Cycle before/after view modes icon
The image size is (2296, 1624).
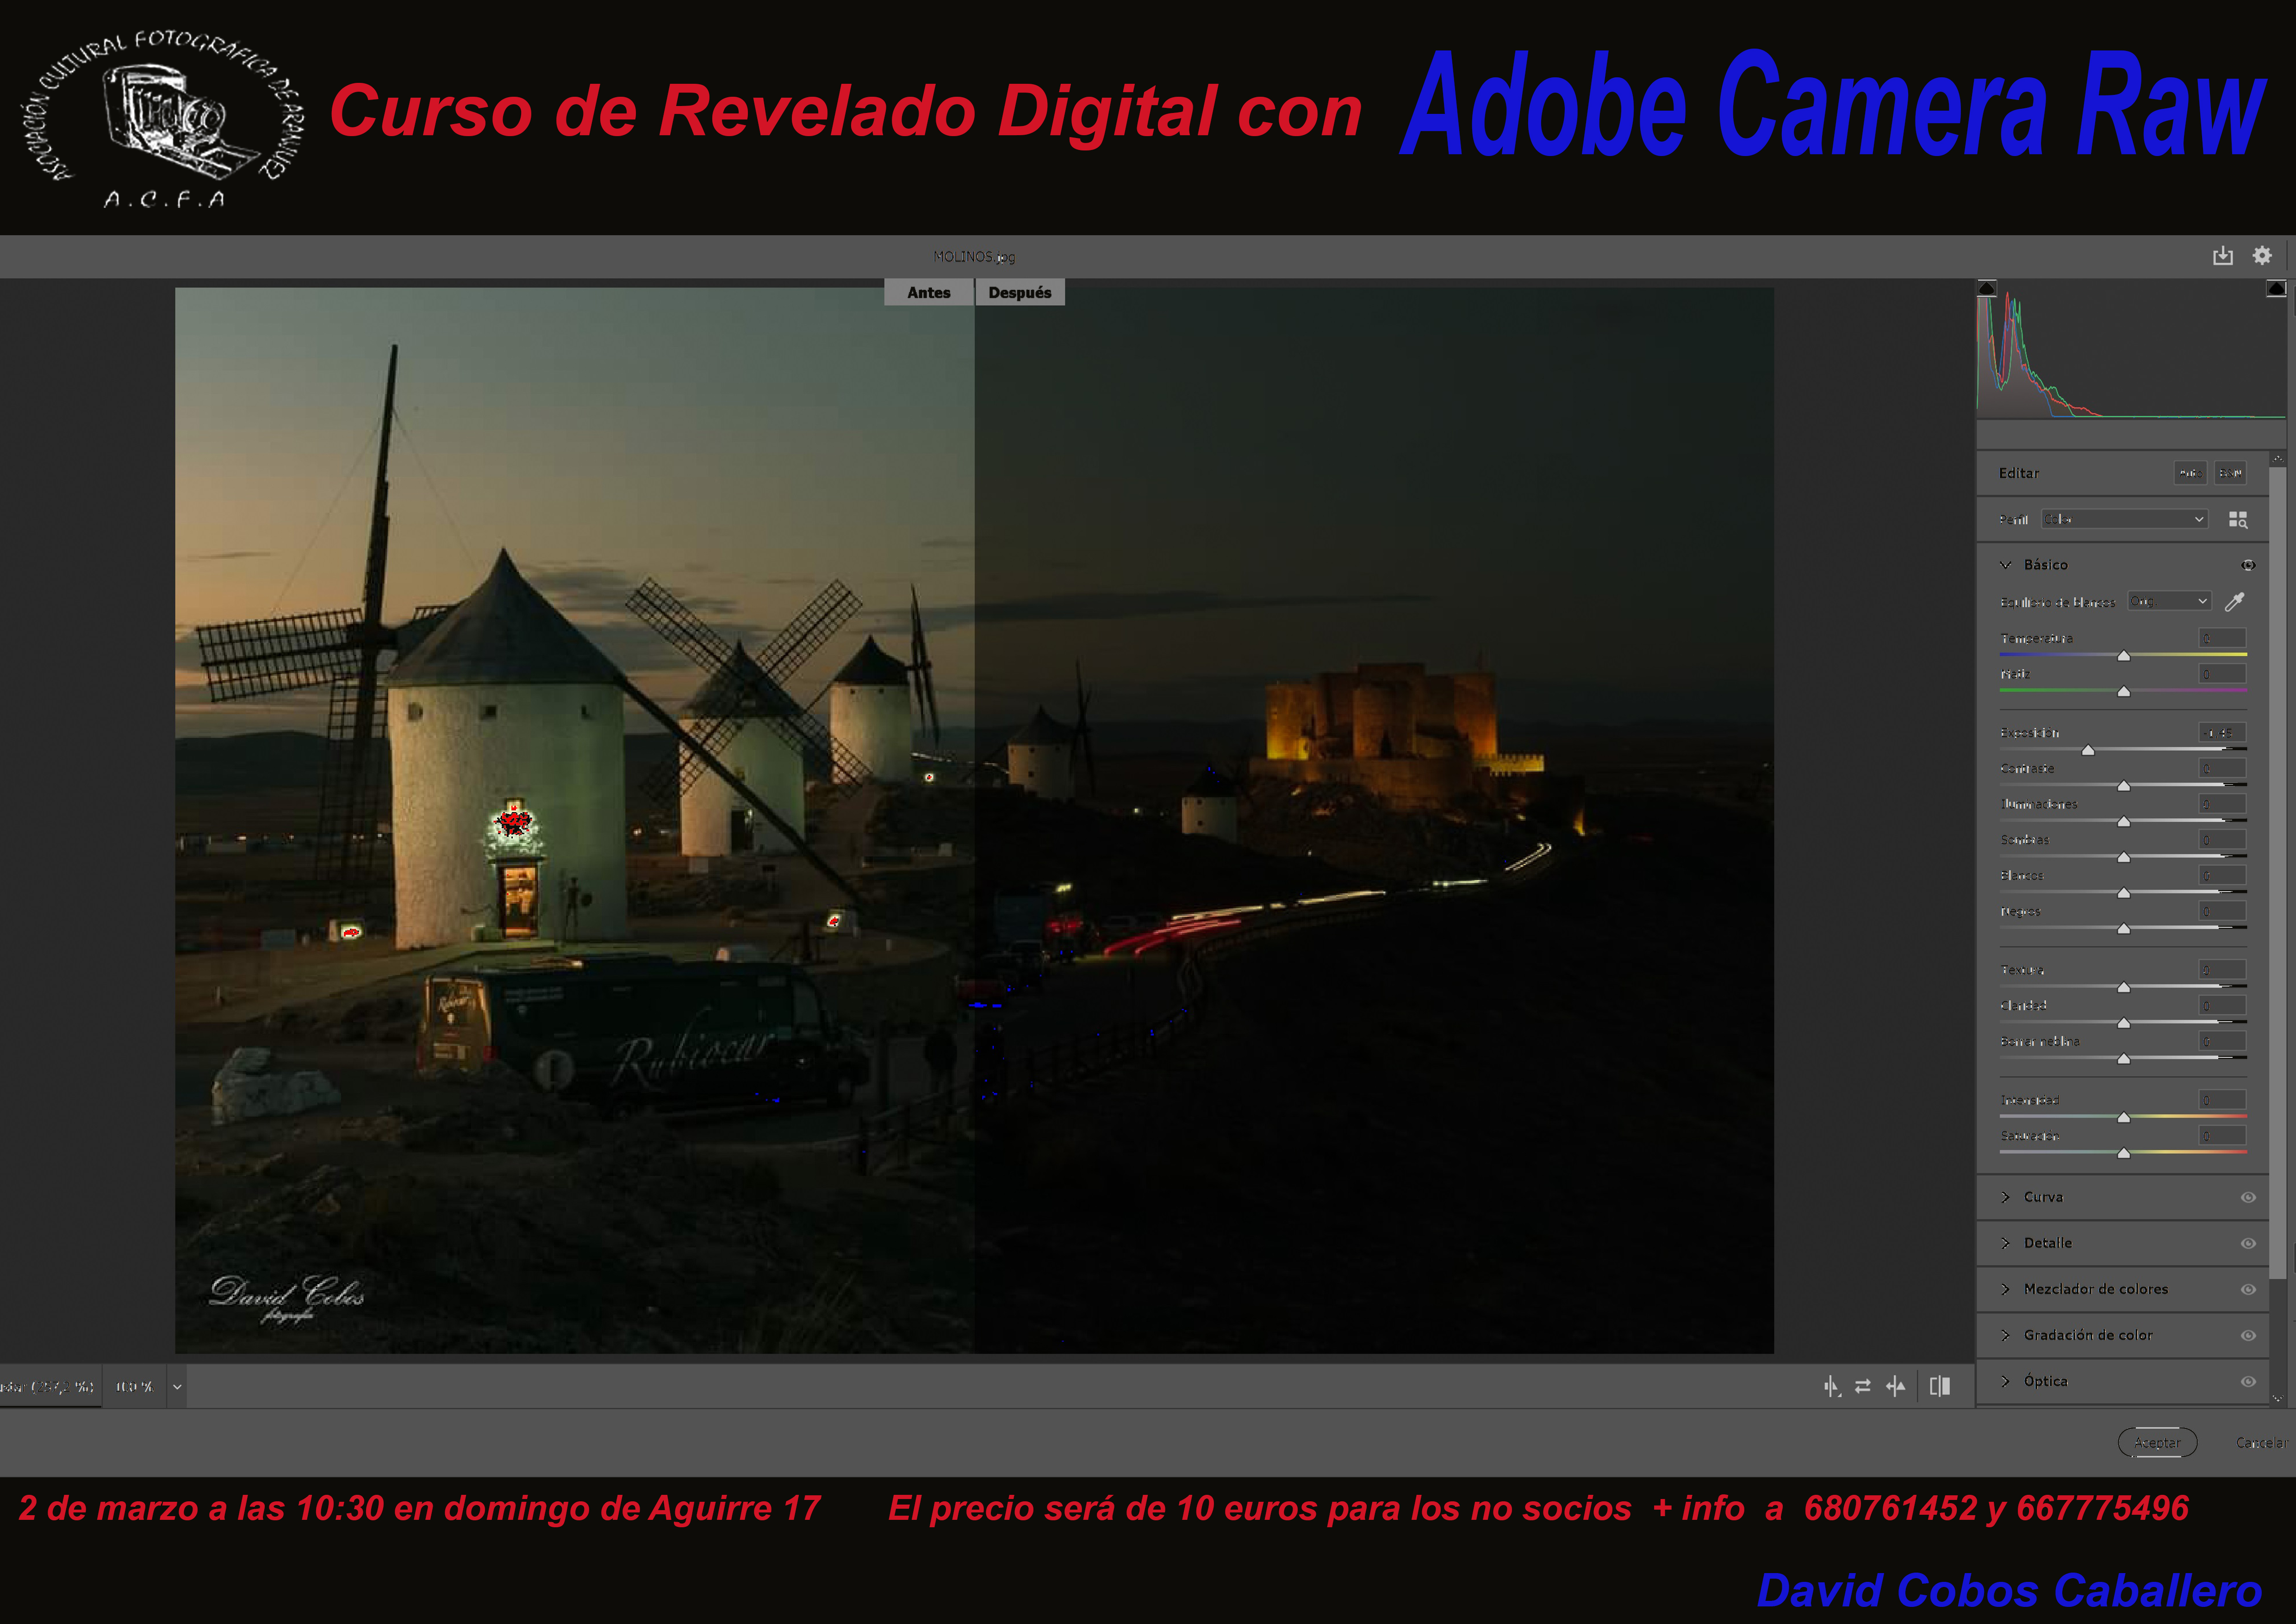pos(1831,1386)
